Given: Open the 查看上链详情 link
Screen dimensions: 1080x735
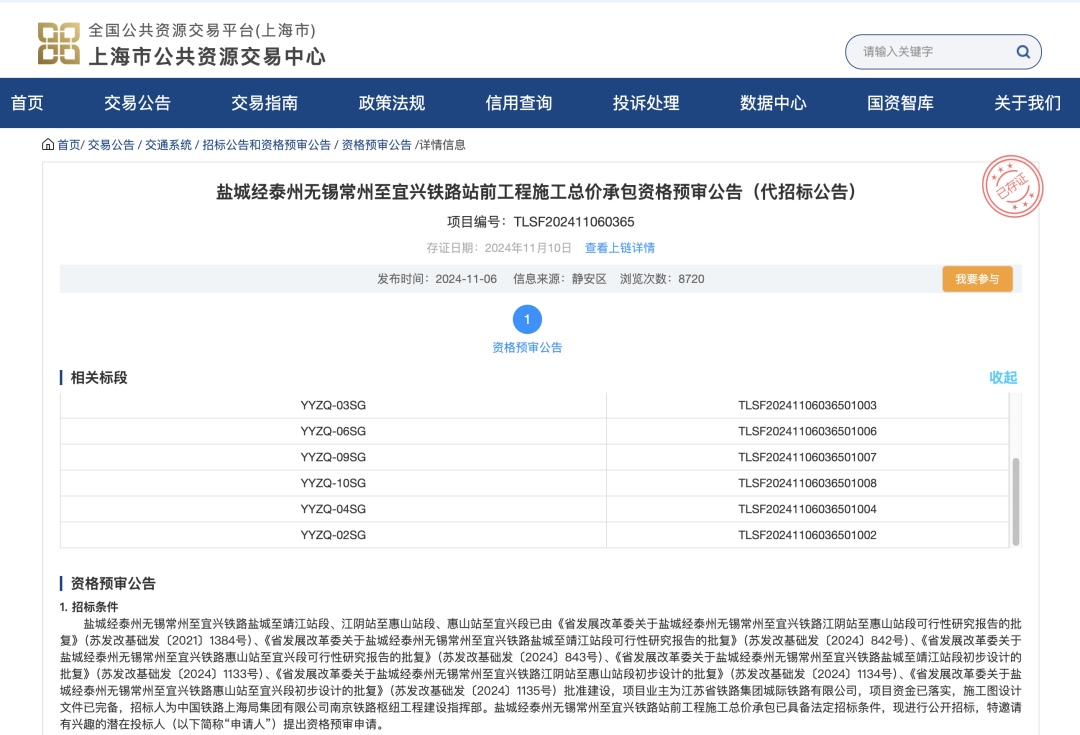Looking at the screenshot, I should pos(620,248).
